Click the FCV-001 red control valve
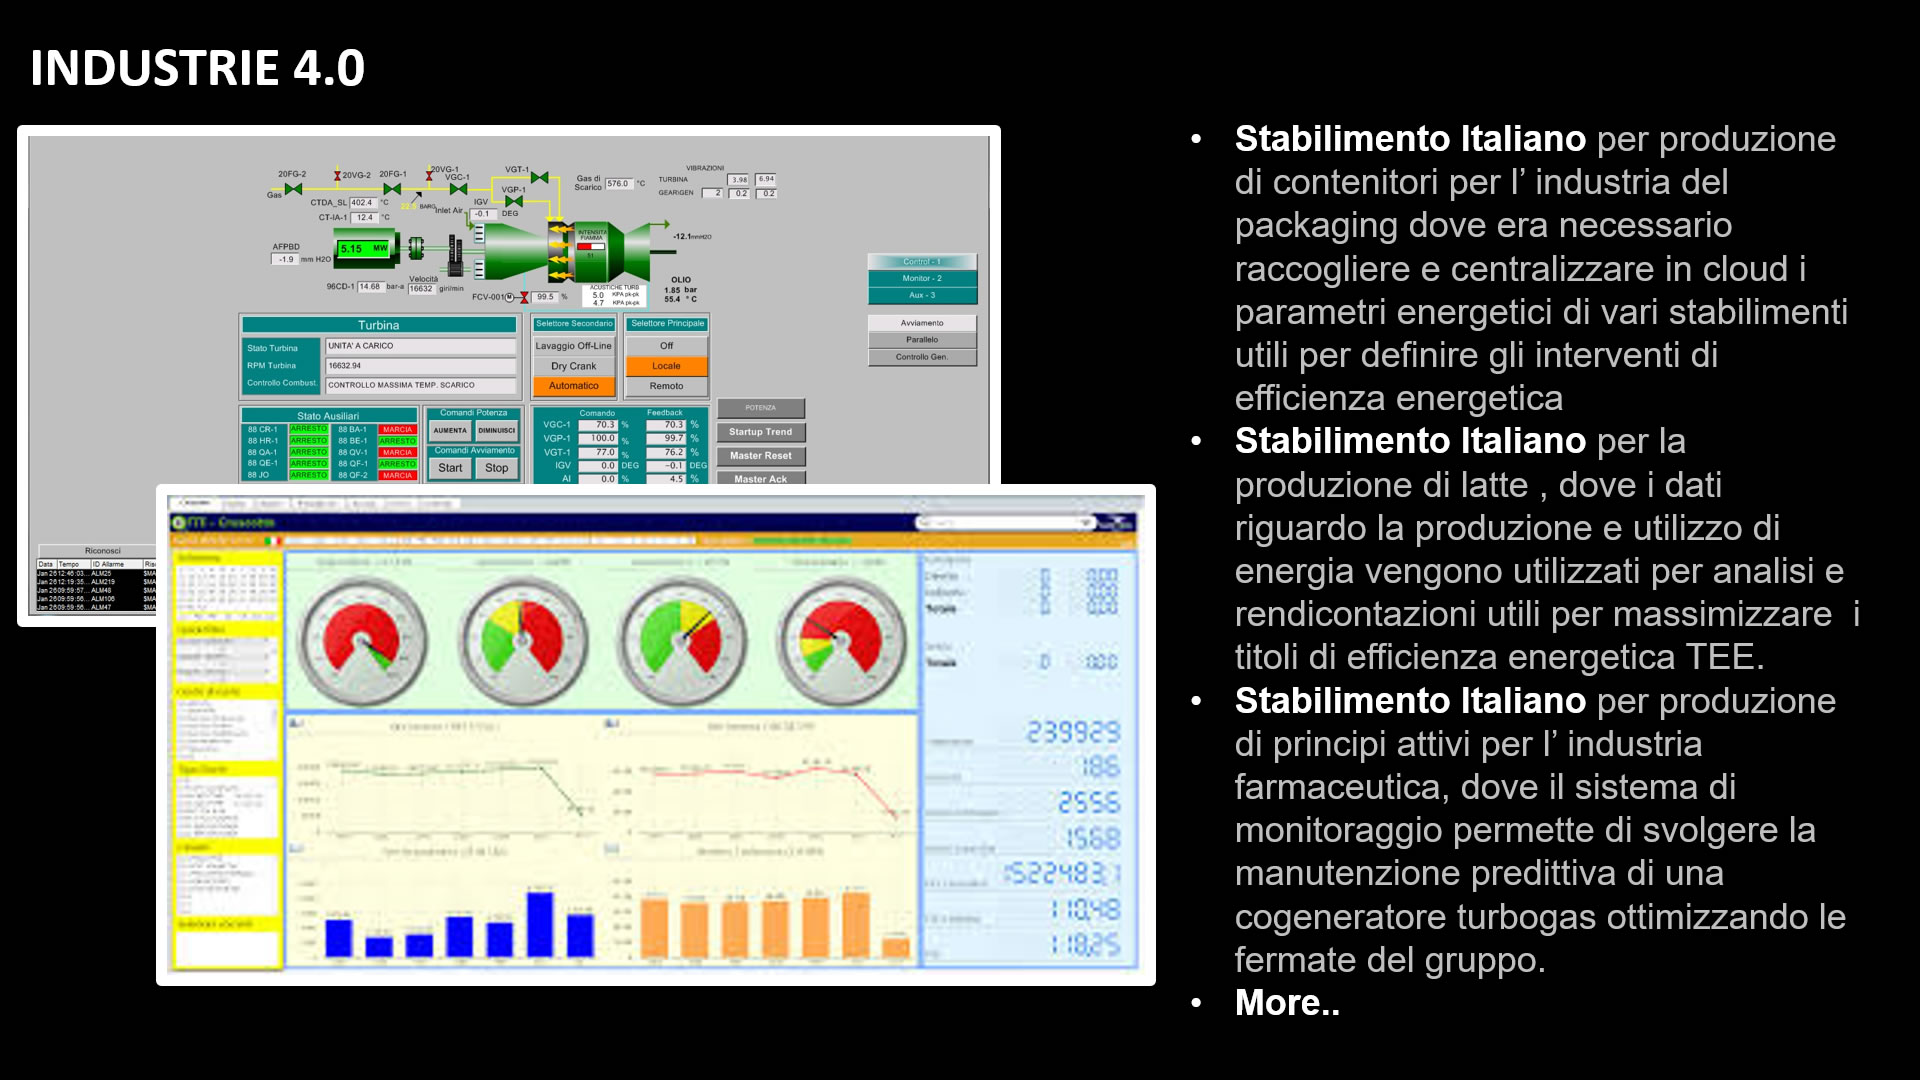Screen dimensions: 1920x1080 [x=524, y=297]
